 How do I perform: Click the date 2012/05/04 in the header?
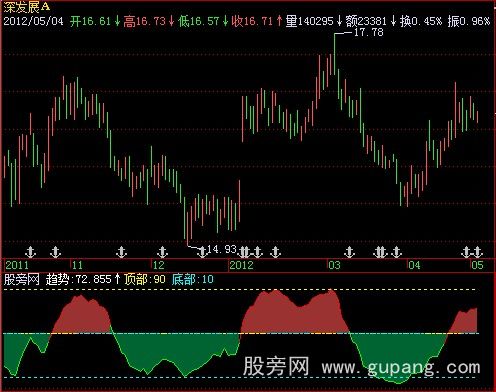[33, 21]
